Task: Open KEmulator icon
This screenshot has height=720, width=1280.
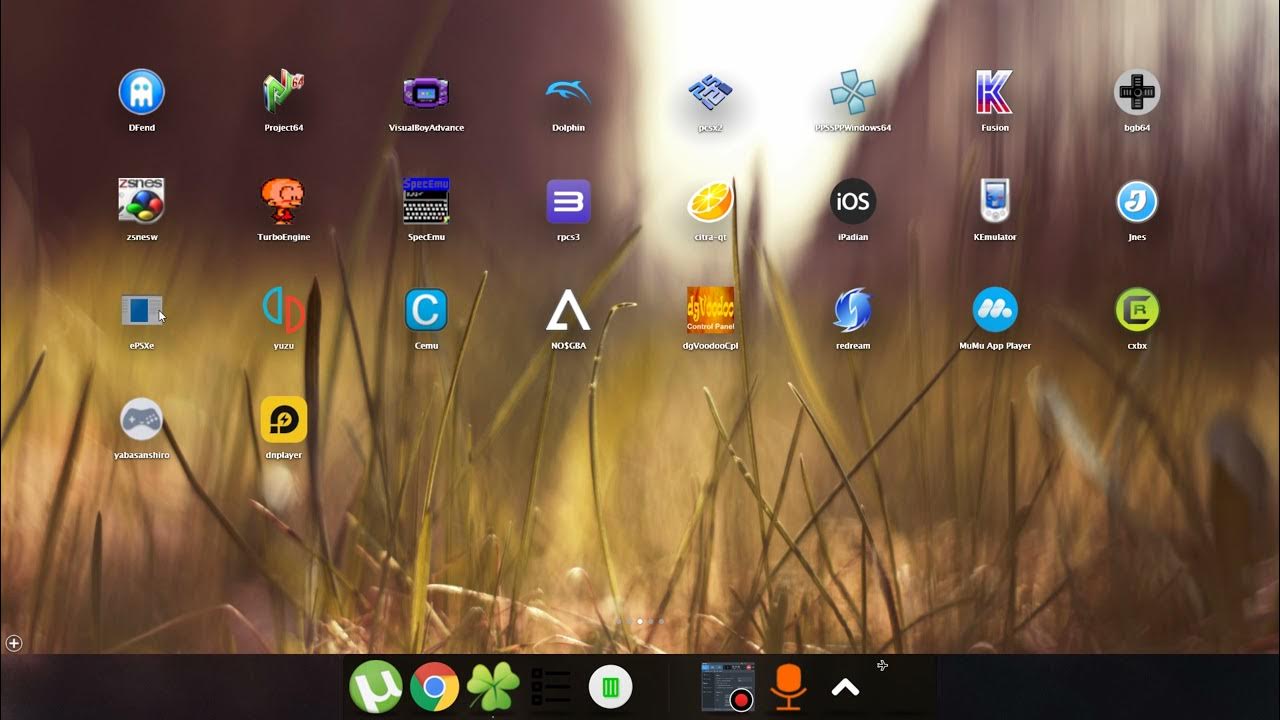Action: [x=995, y=201]
